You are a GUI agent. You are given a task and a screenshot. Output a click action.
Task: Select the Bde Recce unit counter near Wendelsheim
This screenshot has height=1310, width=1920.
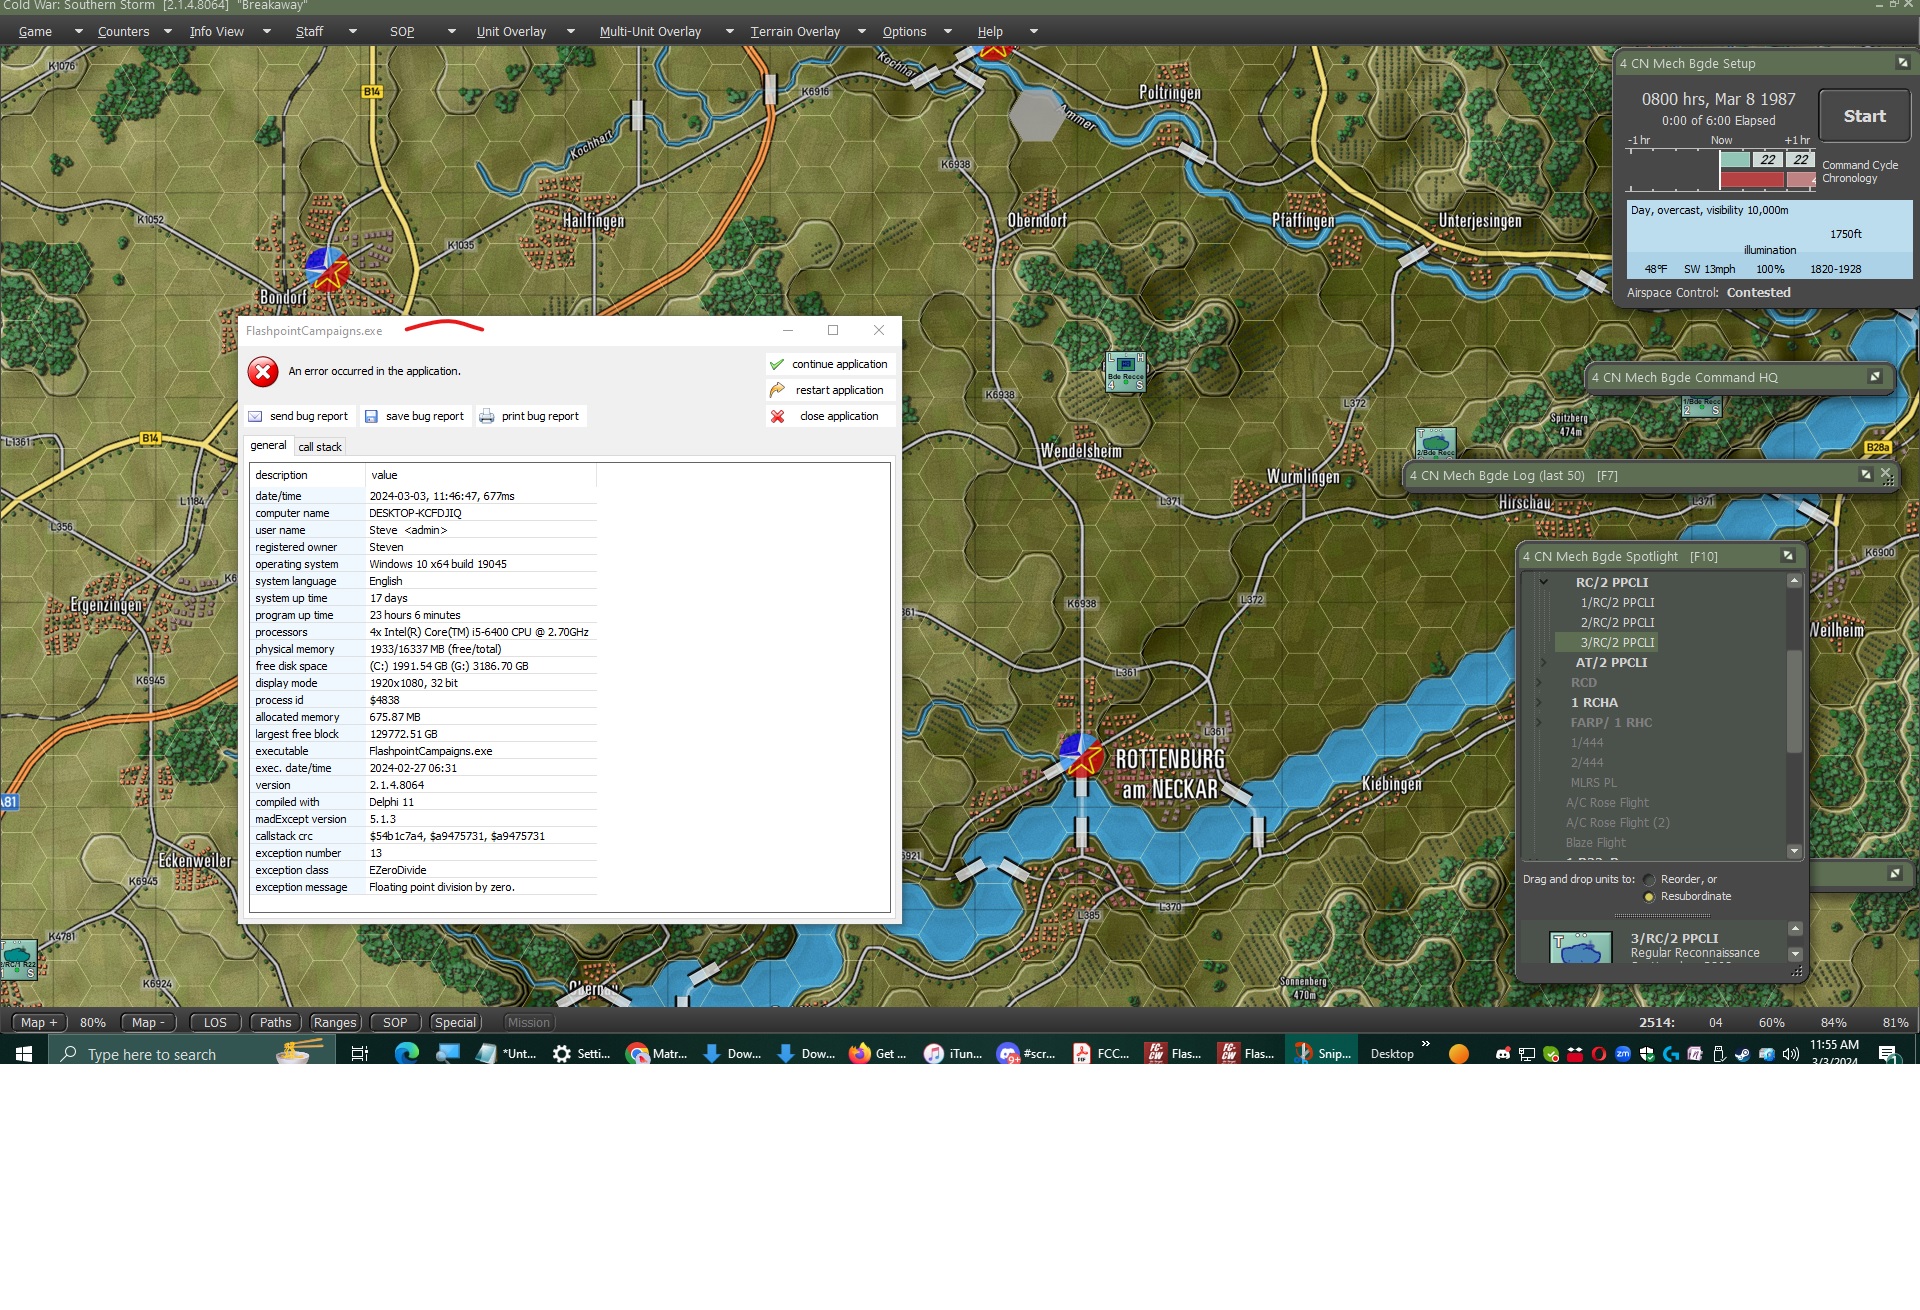[x=1125, y=372]
